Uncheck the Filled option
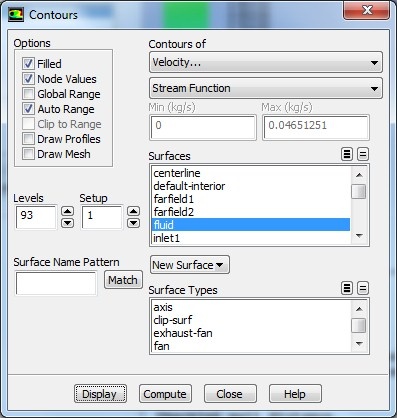 (28, 63)
